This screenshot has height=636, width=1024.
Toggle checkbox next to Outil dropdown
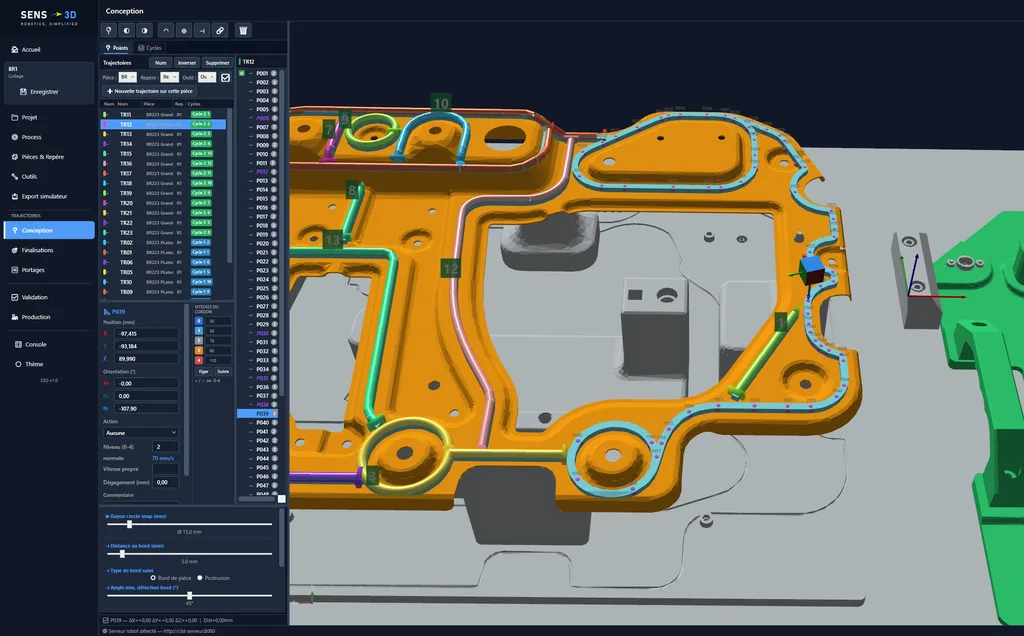225,78
